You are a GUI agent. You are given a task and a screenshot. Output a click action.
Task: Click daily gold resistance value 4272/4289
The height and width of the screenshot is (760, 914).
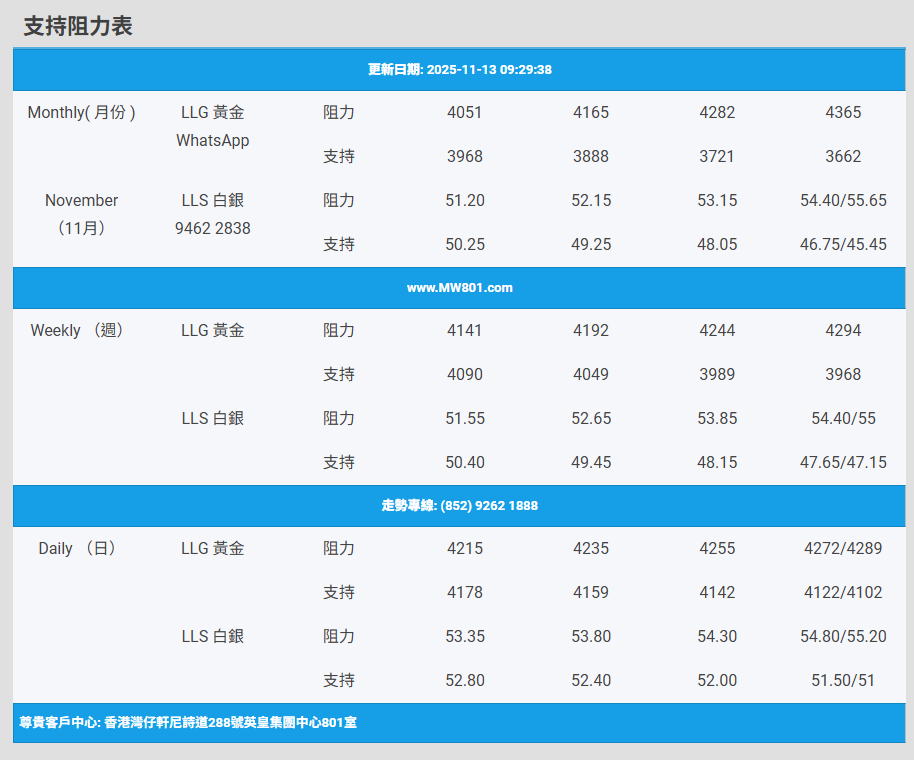point(843,549)
